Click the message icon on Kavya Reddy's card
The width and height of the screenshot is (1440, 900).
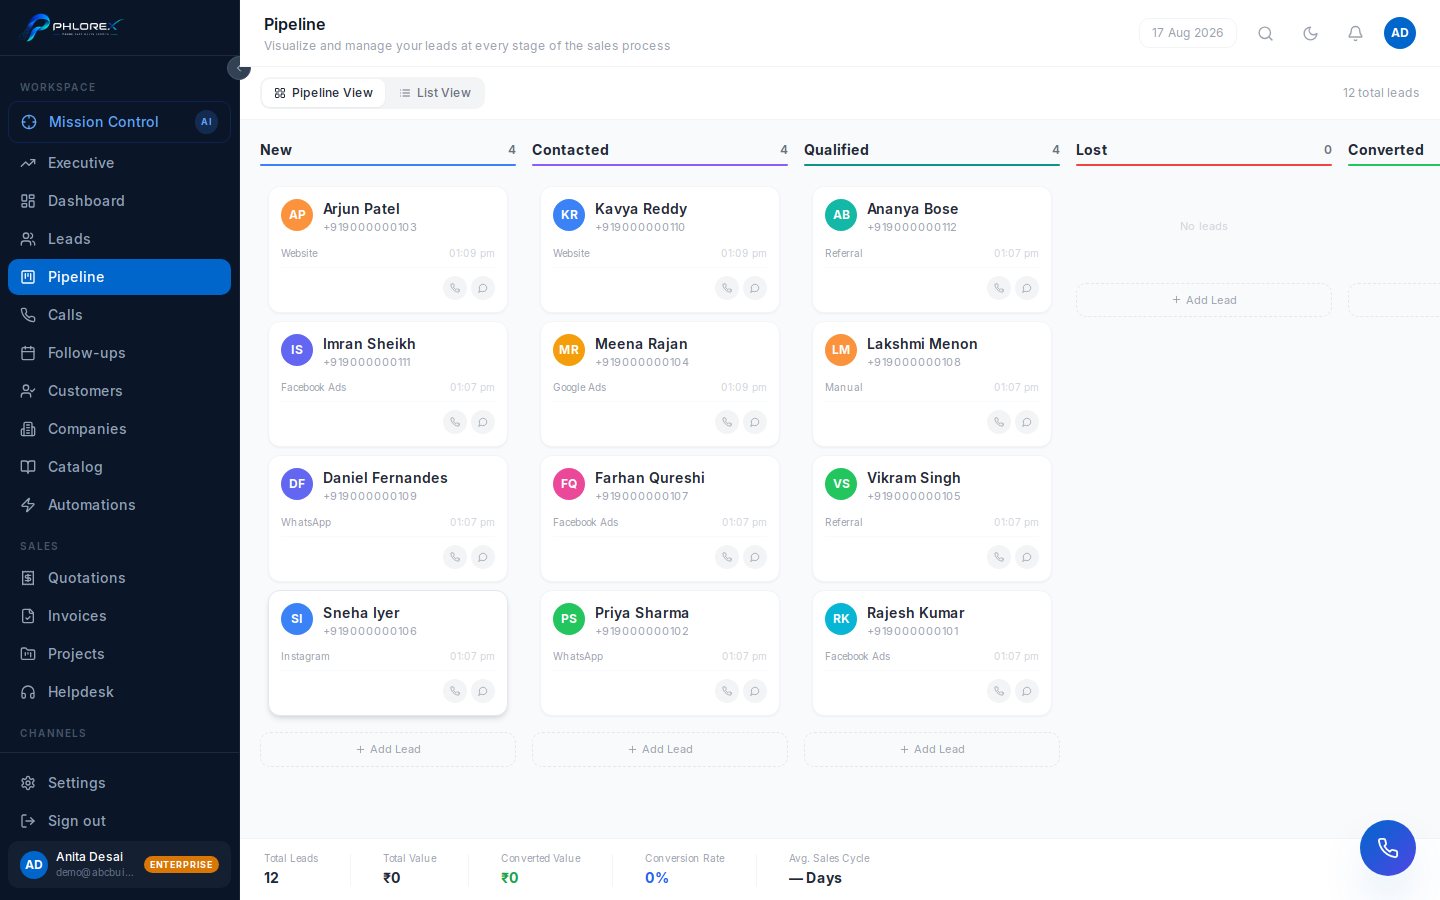[755, 288]
